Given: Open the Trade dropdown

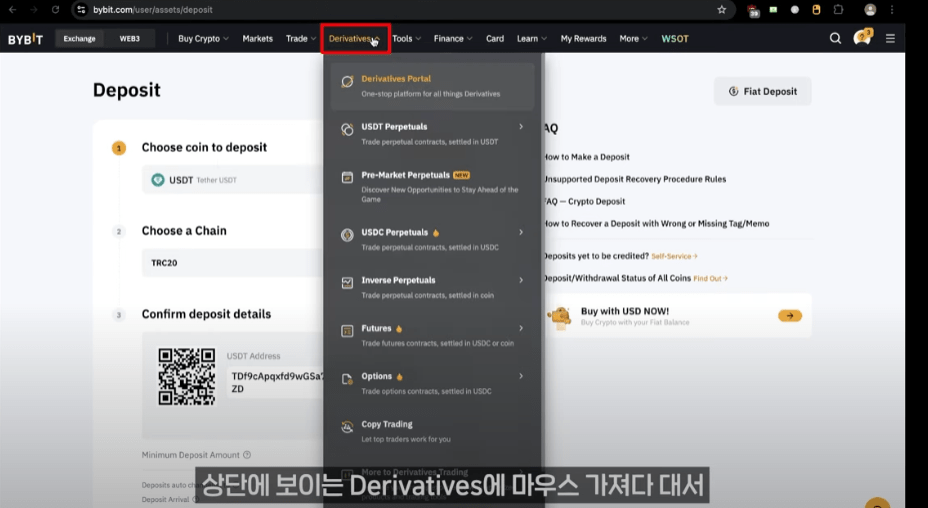Looking at the screenshot, I should point(301,38).
